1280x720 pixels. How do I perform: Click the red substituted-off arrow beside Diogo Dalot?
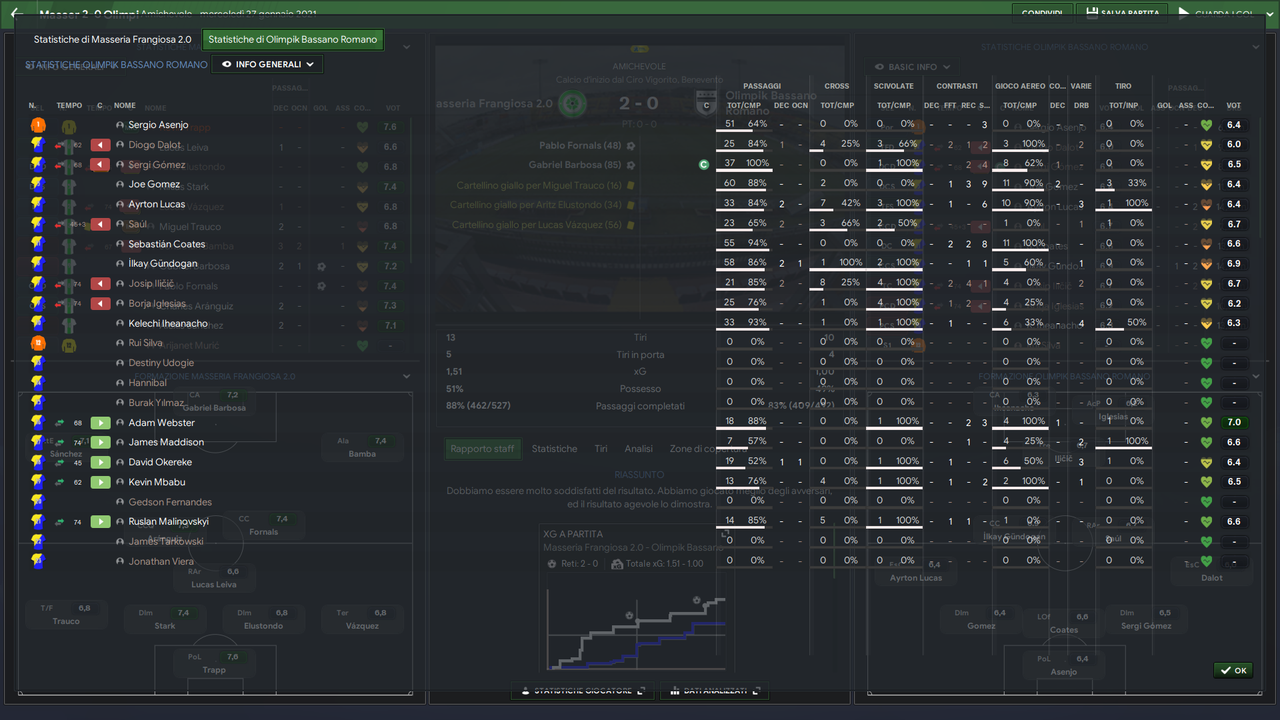(x=100, y=145)
